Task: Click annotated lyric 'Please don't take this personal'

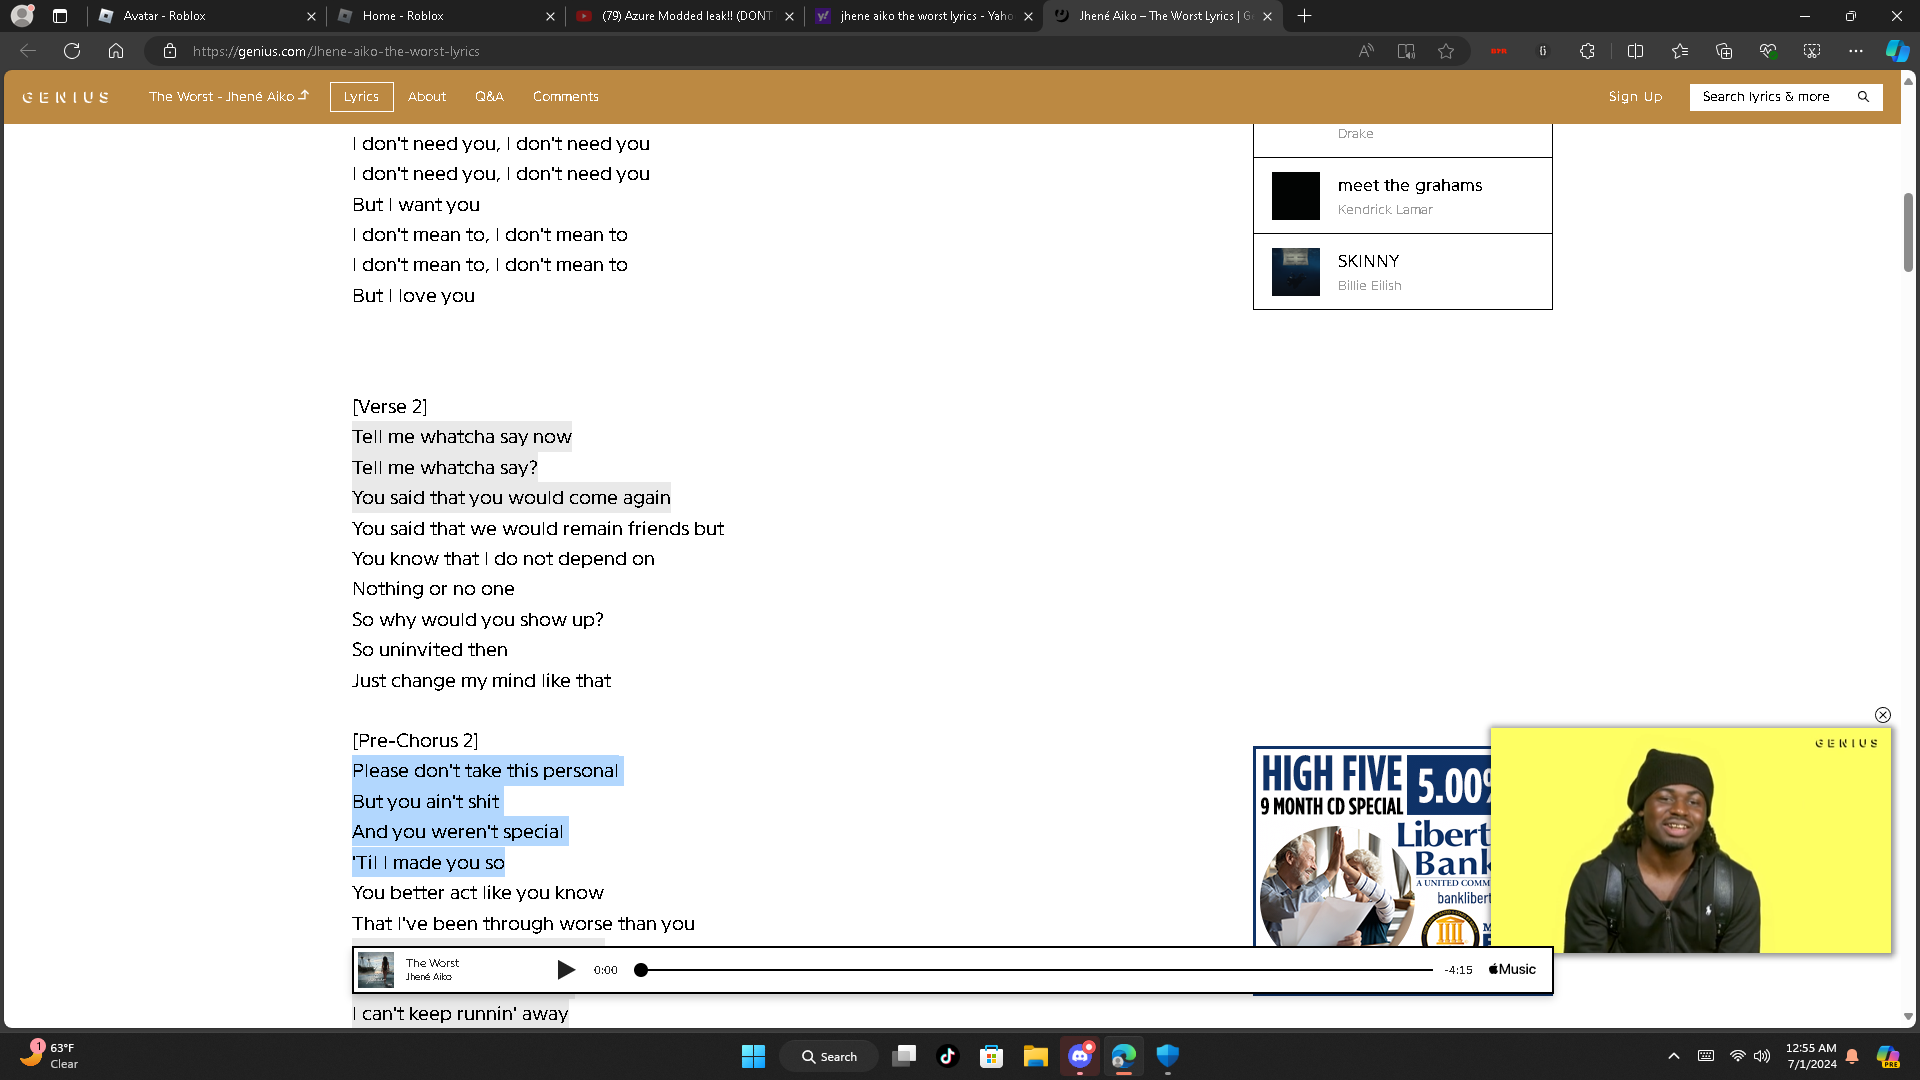Action: pyautogui.click(x=487, y=771)
